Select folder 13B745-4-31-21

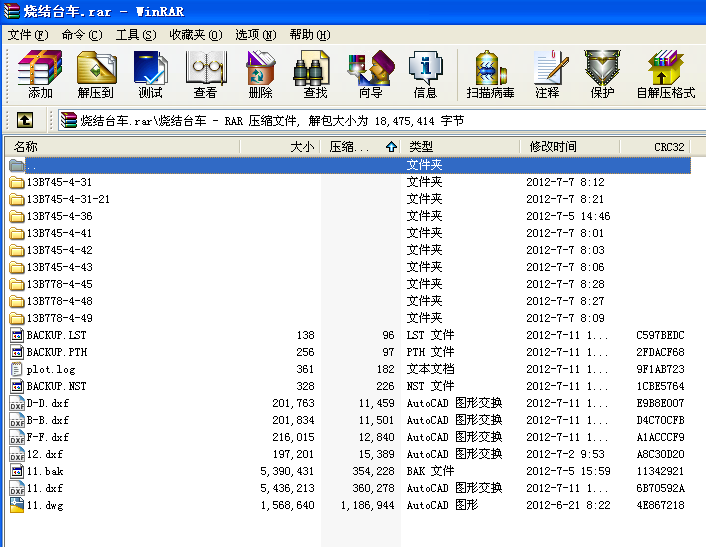click(68, 199)
